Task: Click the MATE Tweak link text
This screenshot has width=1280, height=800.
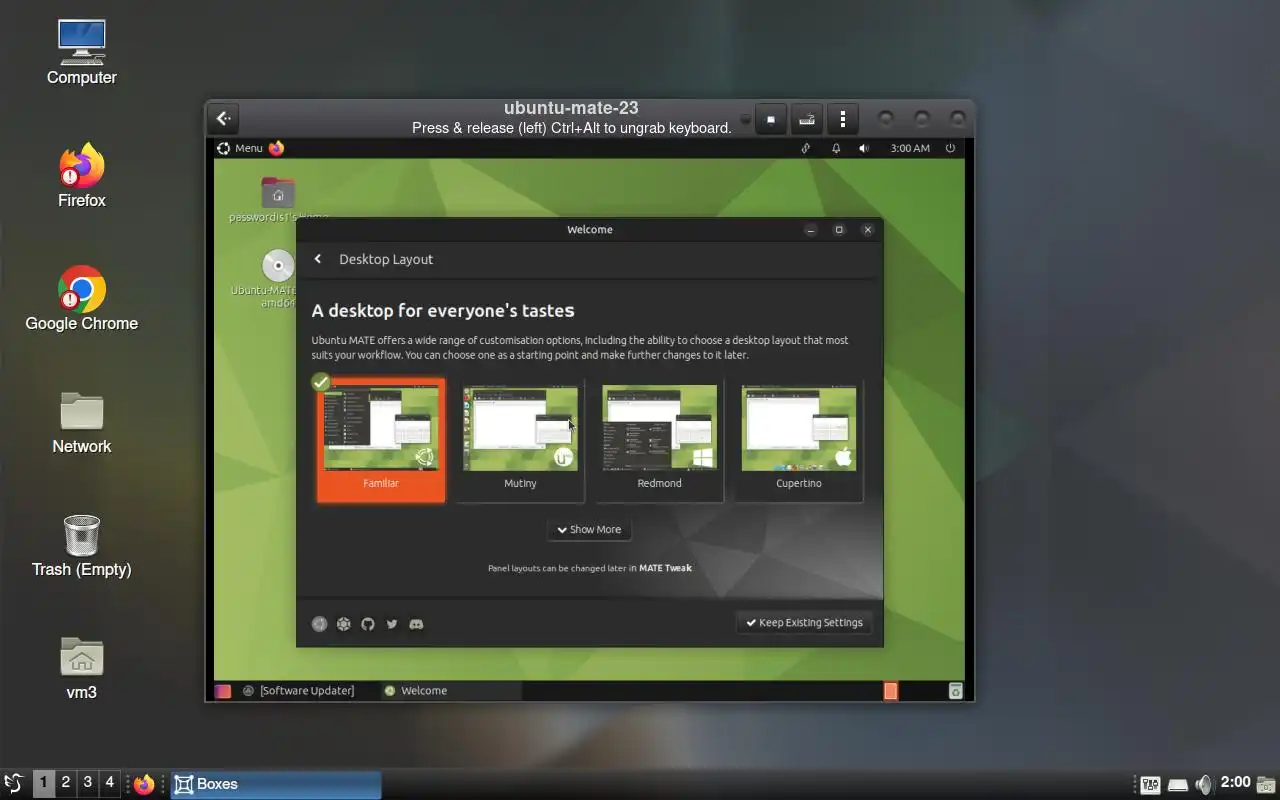Action: (x=665, y=568)
